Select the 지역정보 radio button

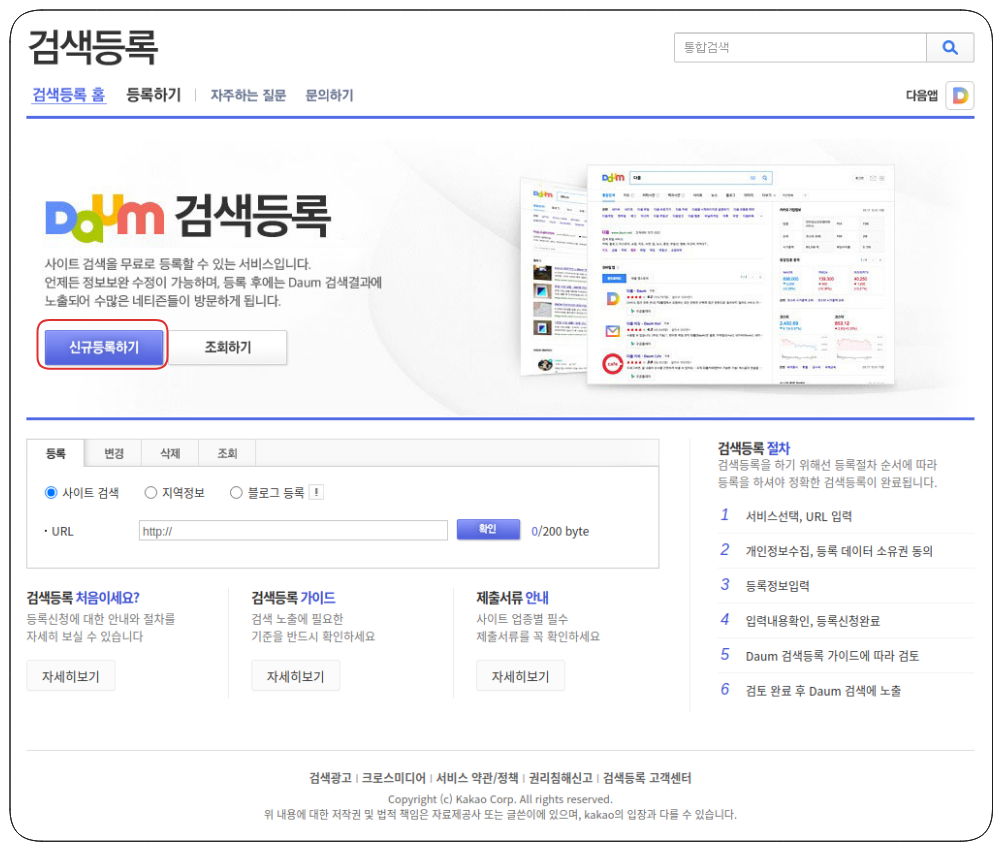click(151, 493)
